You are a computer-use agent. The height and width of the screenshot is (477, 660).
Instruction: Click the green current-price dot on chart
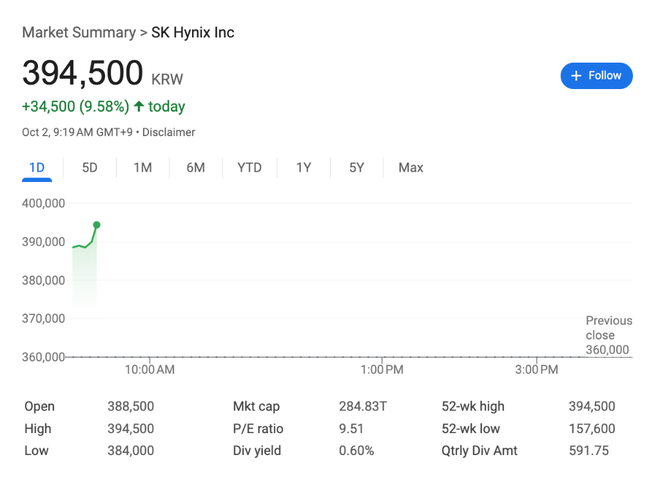tap(97, 225)
